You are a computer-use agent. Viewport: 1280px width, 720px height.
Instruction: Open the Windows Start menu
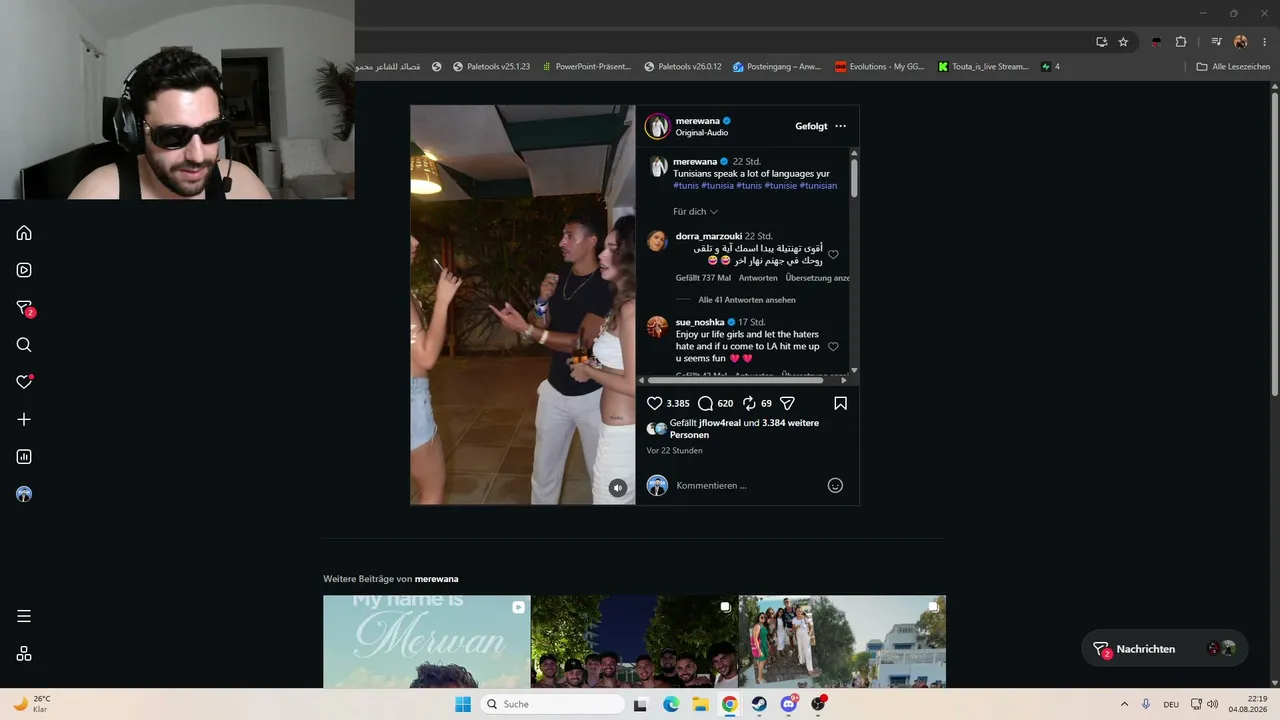tap(463, 704)
